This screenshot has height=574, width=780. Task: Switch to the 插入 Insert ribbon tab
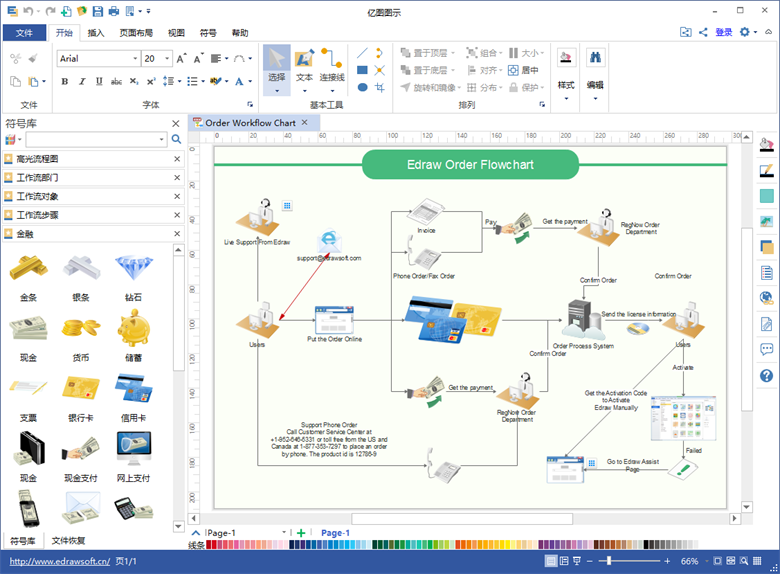96,33
